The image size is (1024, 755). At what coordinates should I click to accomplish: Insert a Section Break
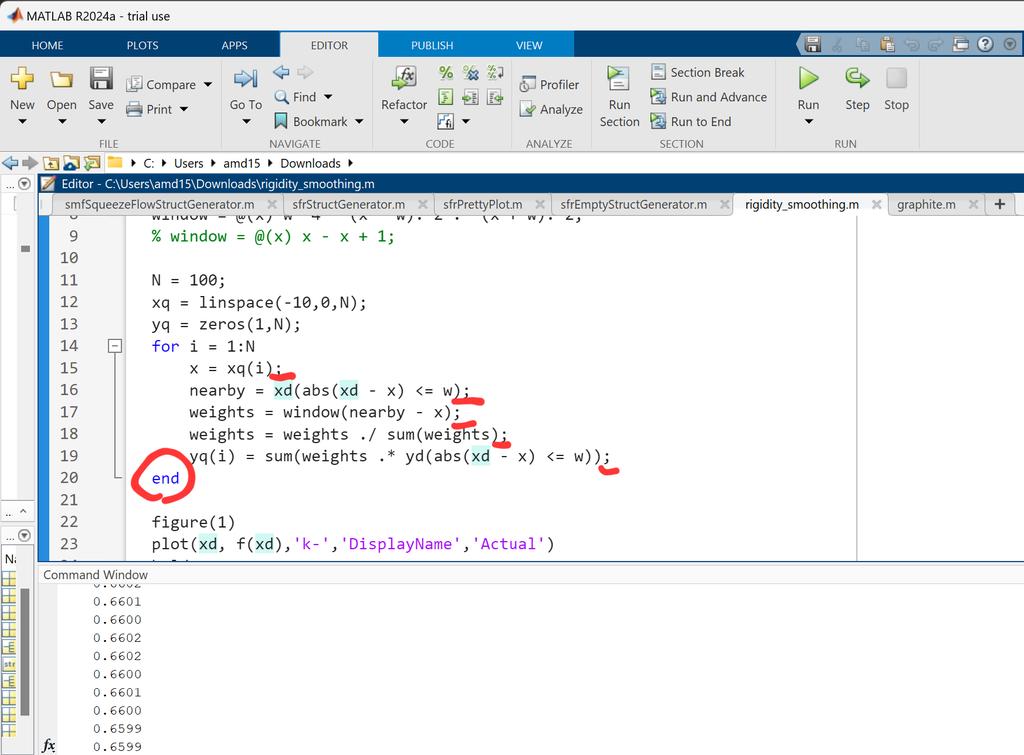pyautogui.click(x=697, y=72)
